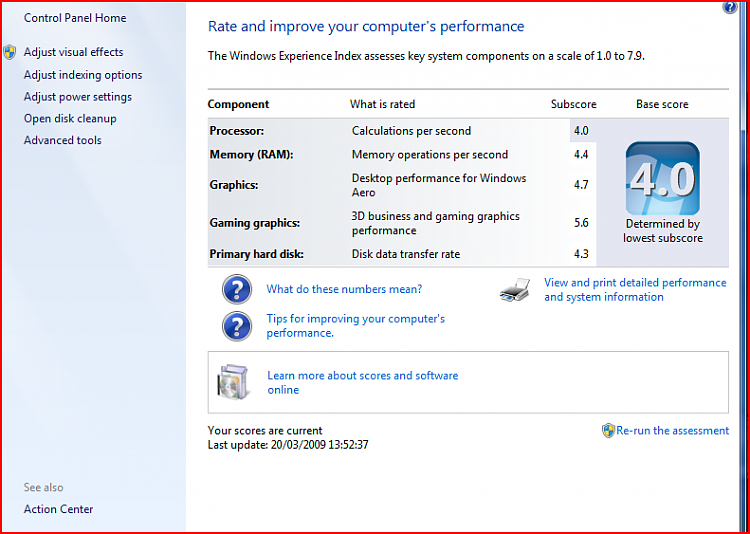The image size is (750, 534).
Task: Open Advanced tools
Action: 63,141
